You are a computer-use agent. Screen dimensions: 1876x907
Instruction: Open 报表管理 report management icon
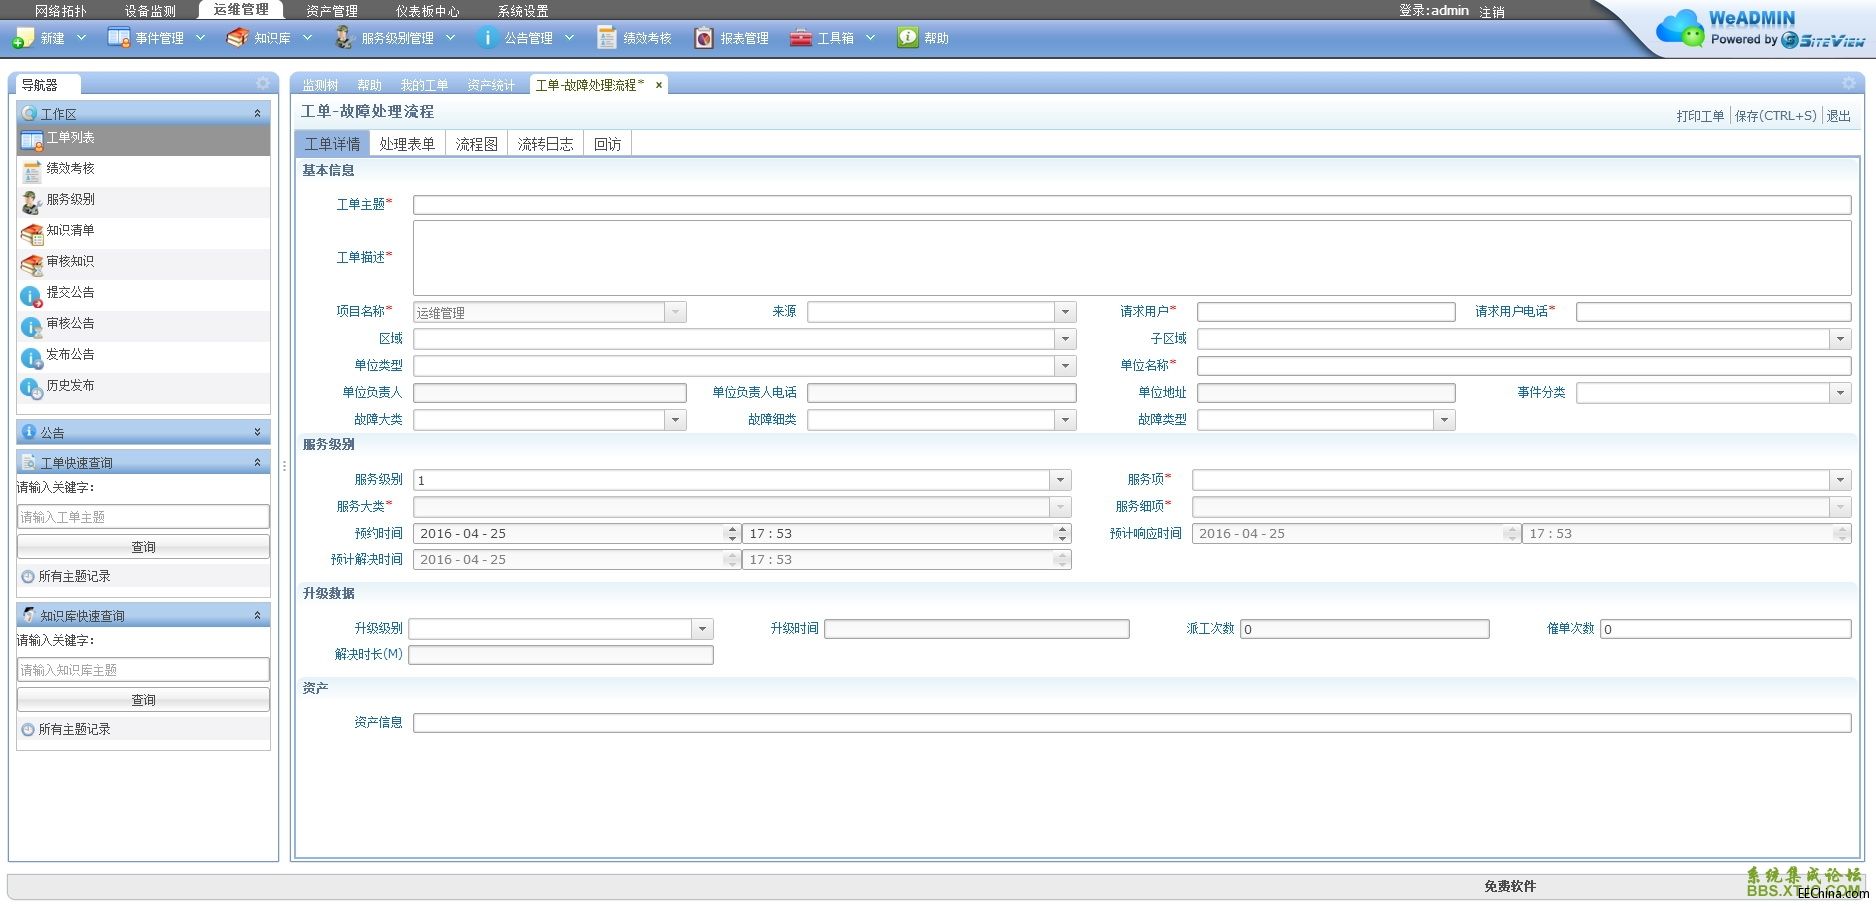(704, 38)
